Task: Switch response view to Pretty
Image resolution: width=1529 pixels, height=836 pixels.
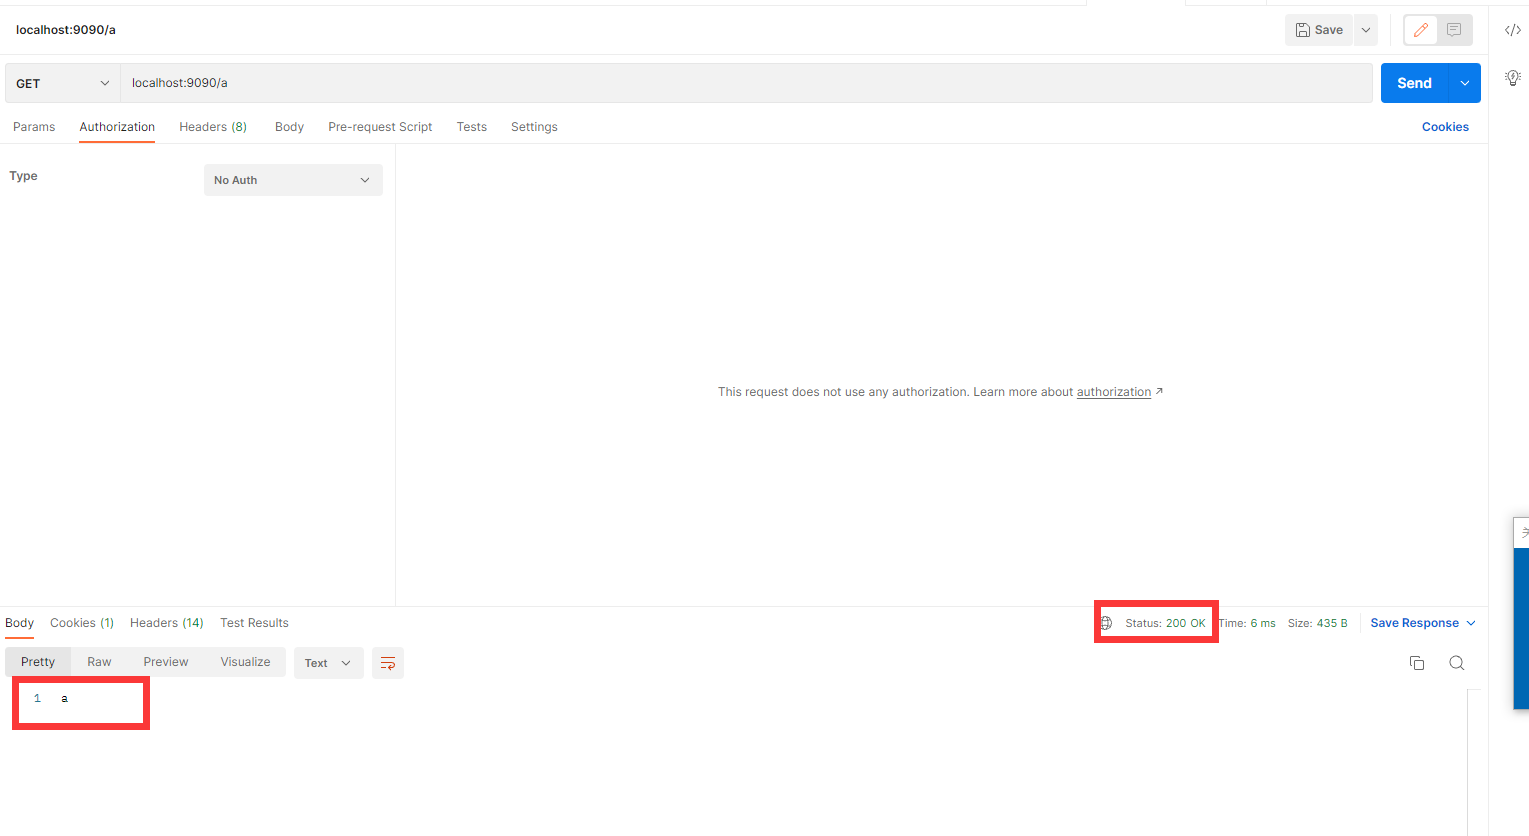Action: coord(38,662)
